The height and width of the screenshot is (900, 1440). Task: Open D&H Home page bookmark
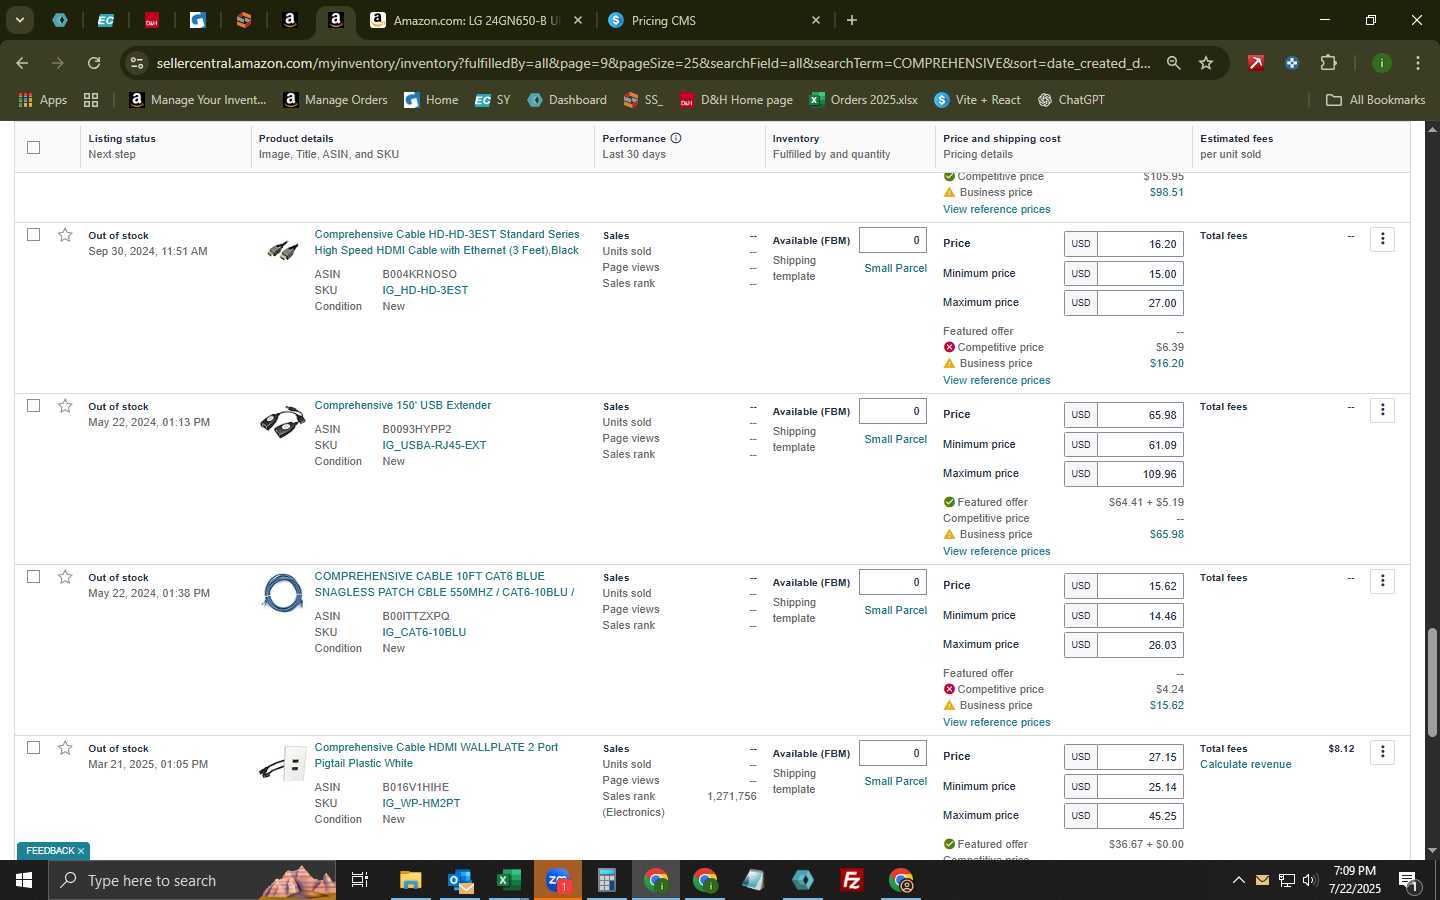click(736, 100)
